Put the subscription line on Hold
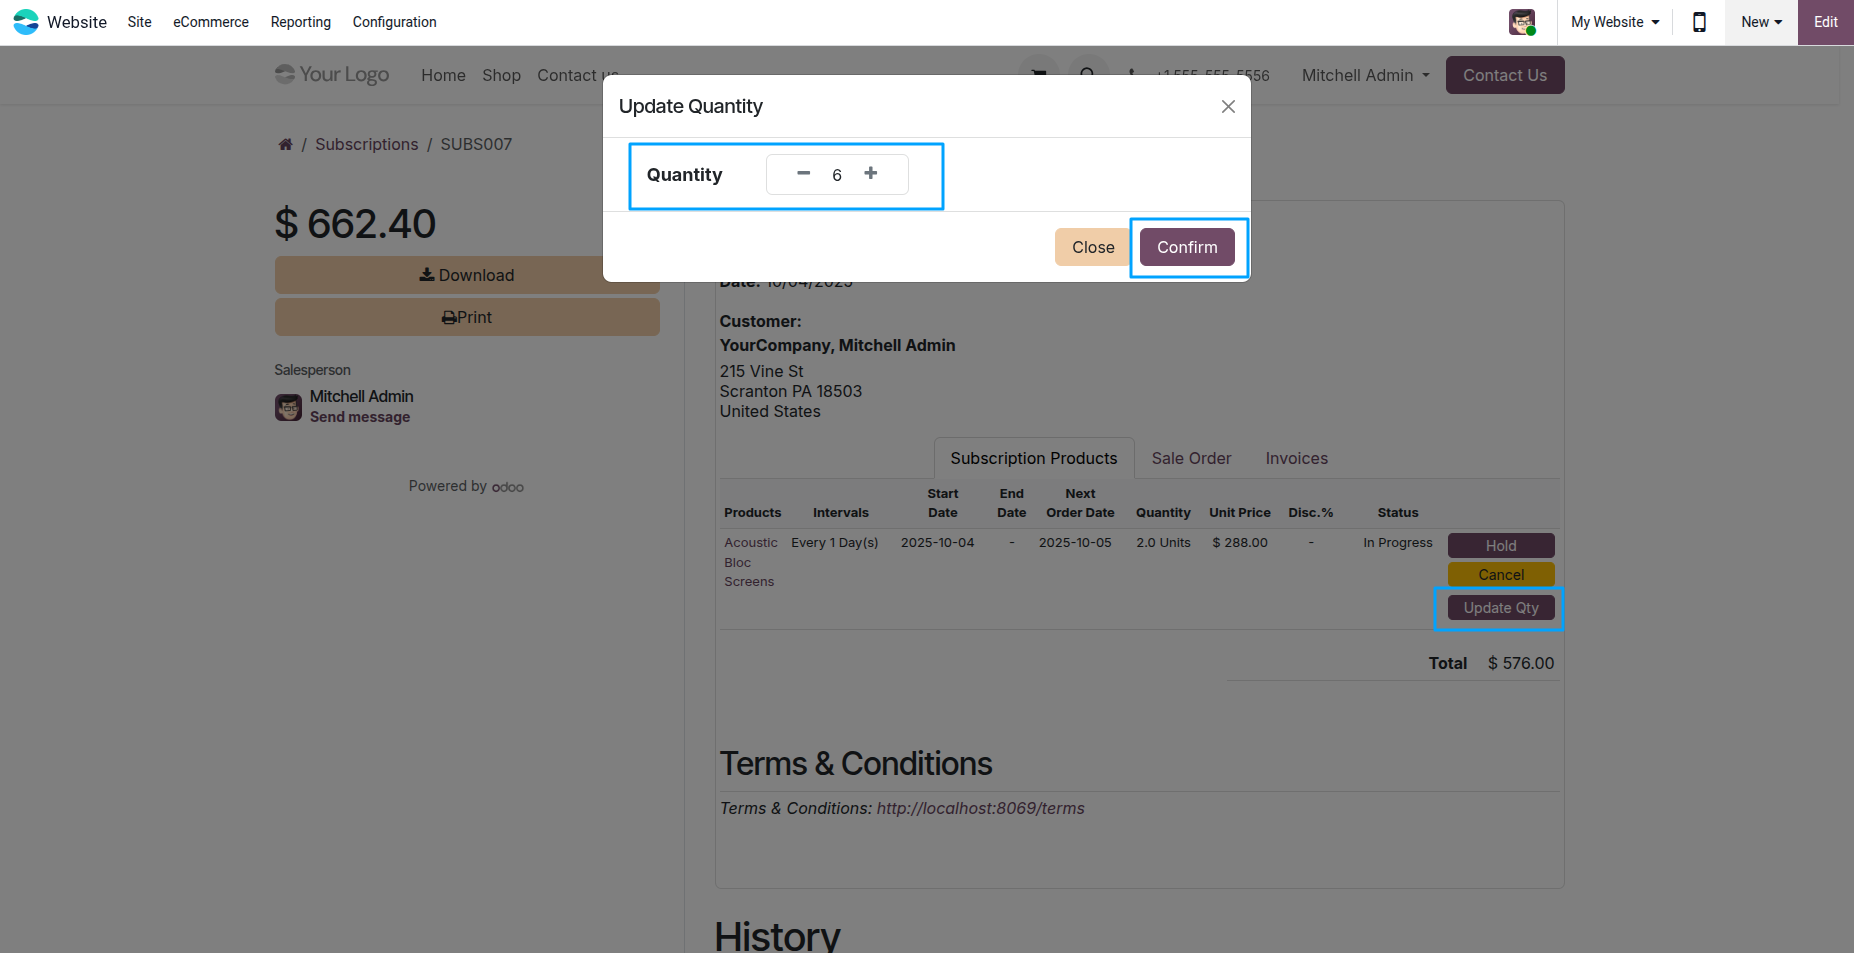Viewport: 1854px width, 953px height. 1501,545
